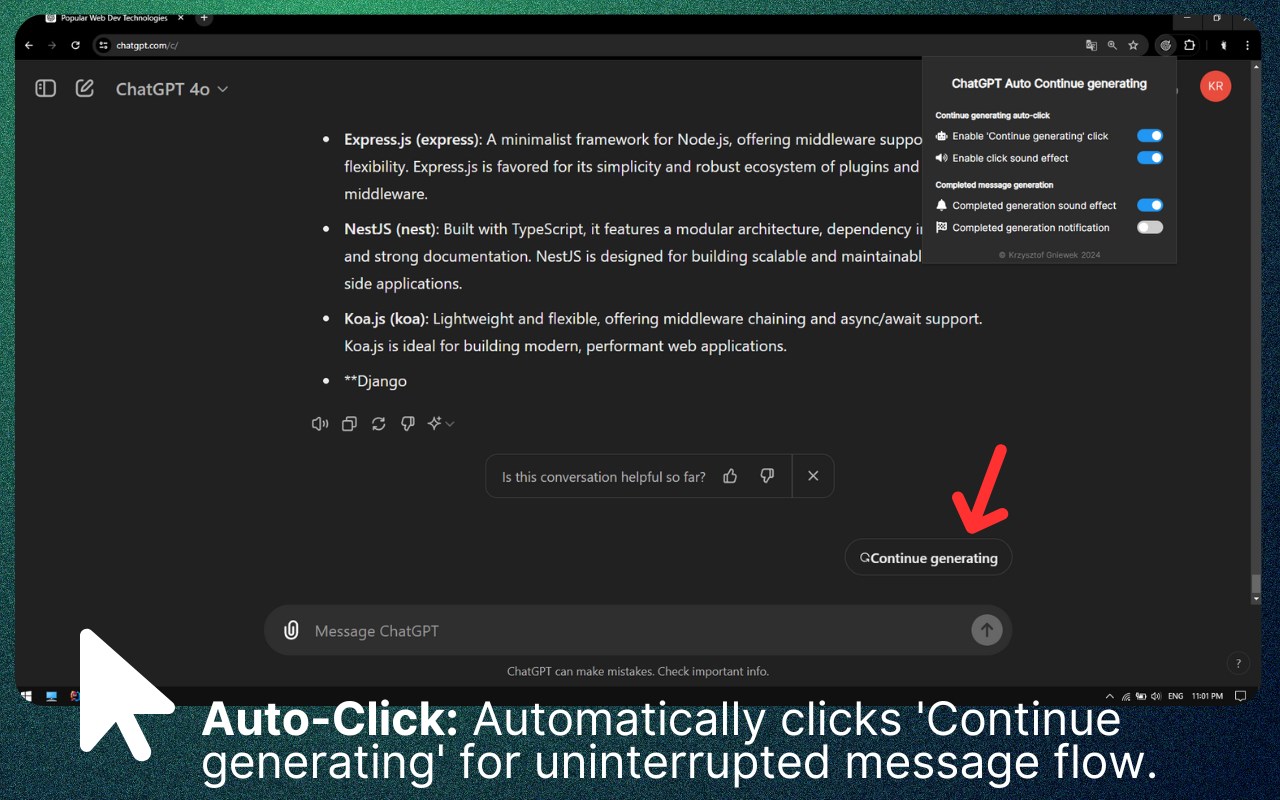Viewport: 1280px width, 800px height.
Task: Open the question mark help button
Action: pos(1238,663)
